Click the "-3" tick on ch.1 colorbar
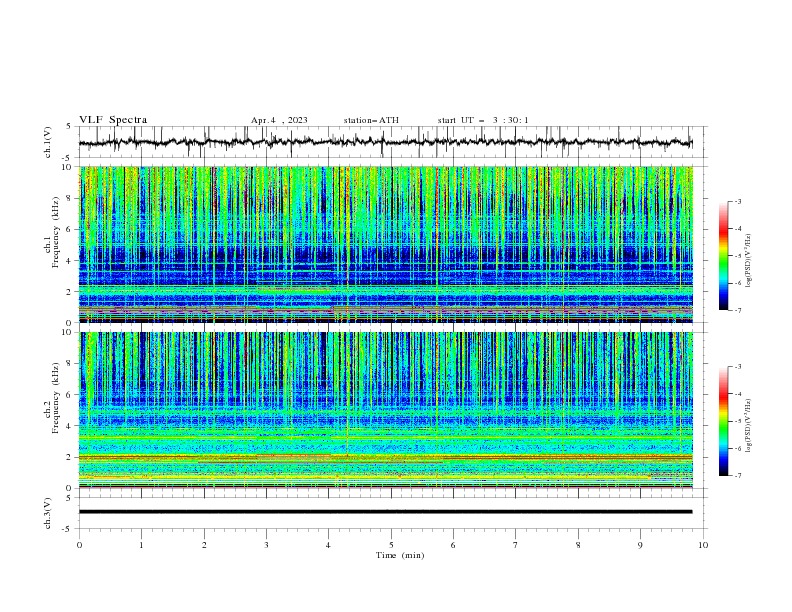Viewport: 792px width, 612px height. (x=737, y=201)
